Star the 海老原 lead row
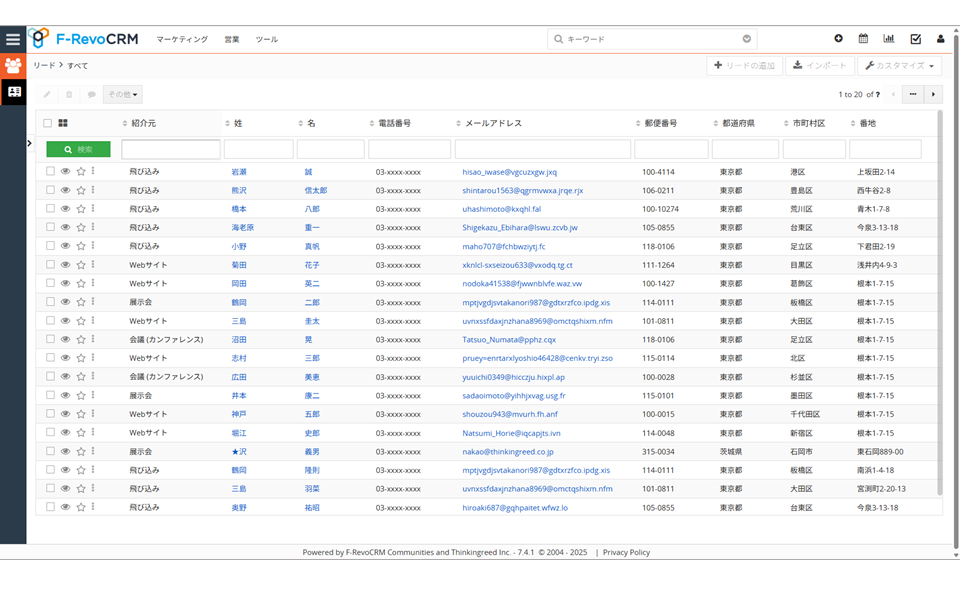Screen dimensions: 960x600 tap(81, 228)
